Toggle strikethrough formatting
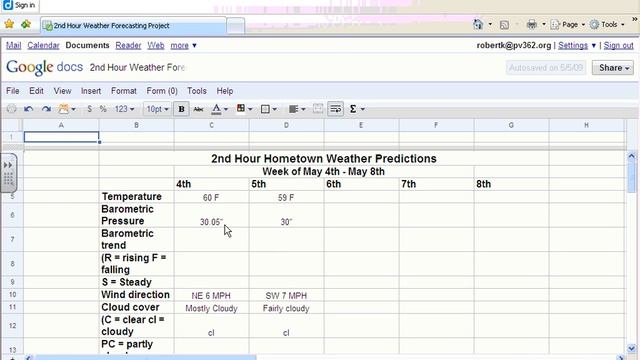 pyautogui.click(x=198, y=109)
